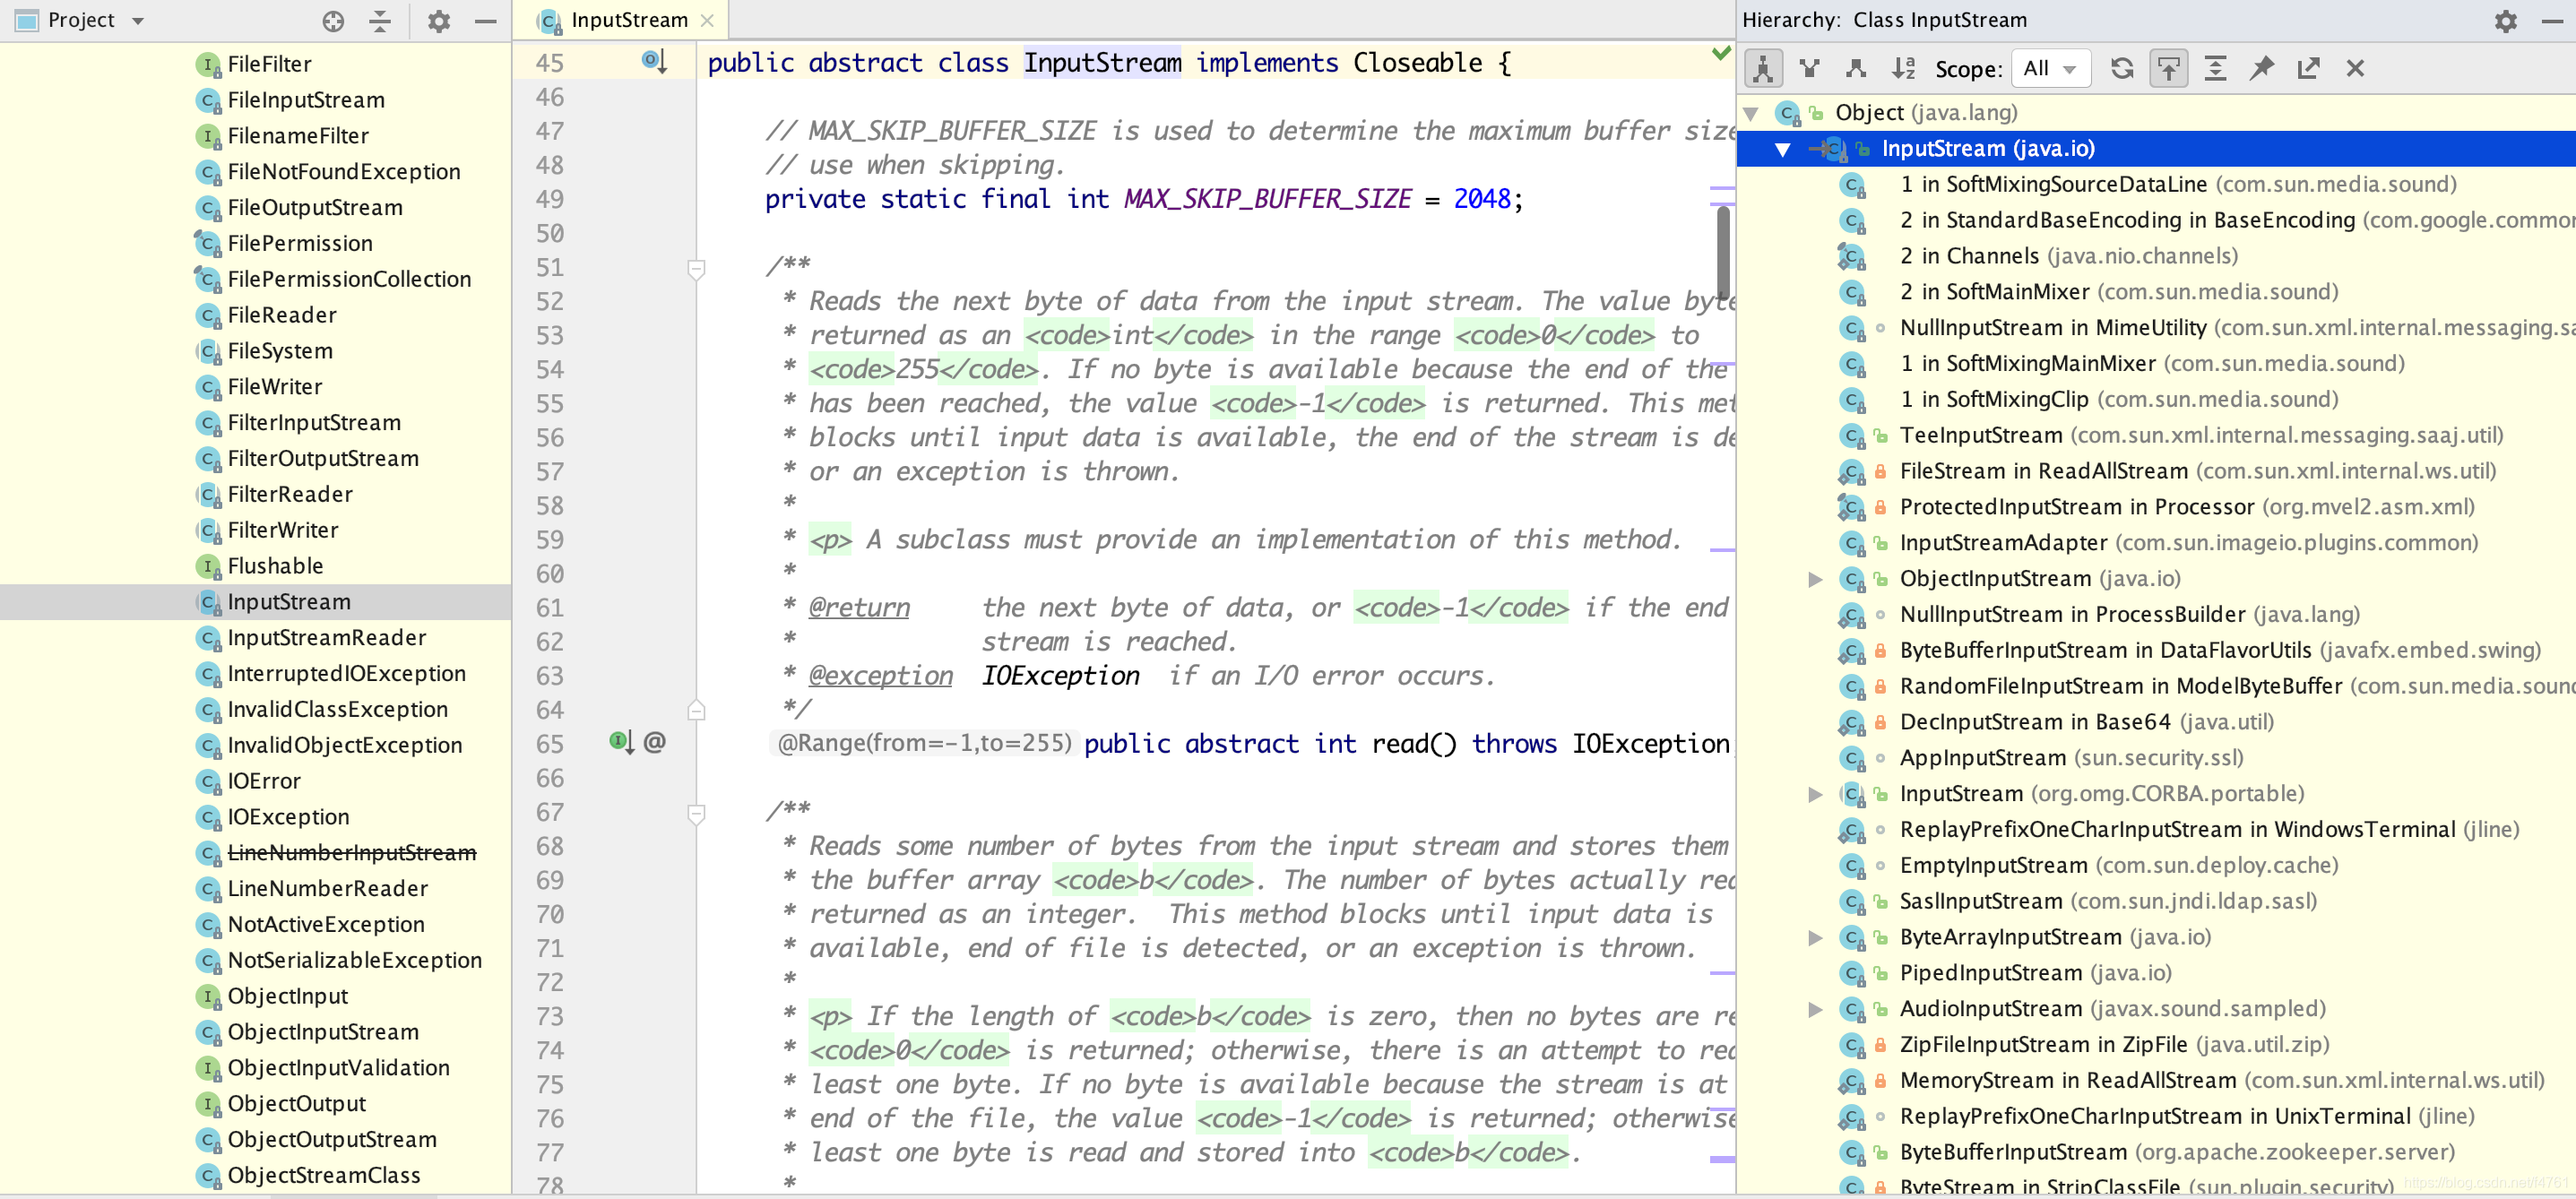Refresh the hierarchy tree

tap(2122, 68)
